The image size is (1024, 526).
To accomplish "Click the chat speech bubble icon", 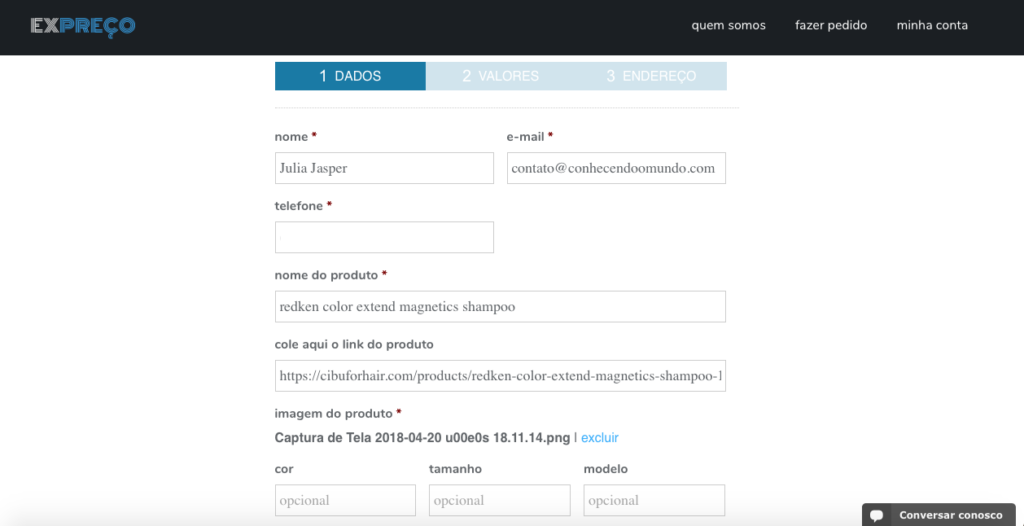I will [877, 515].
